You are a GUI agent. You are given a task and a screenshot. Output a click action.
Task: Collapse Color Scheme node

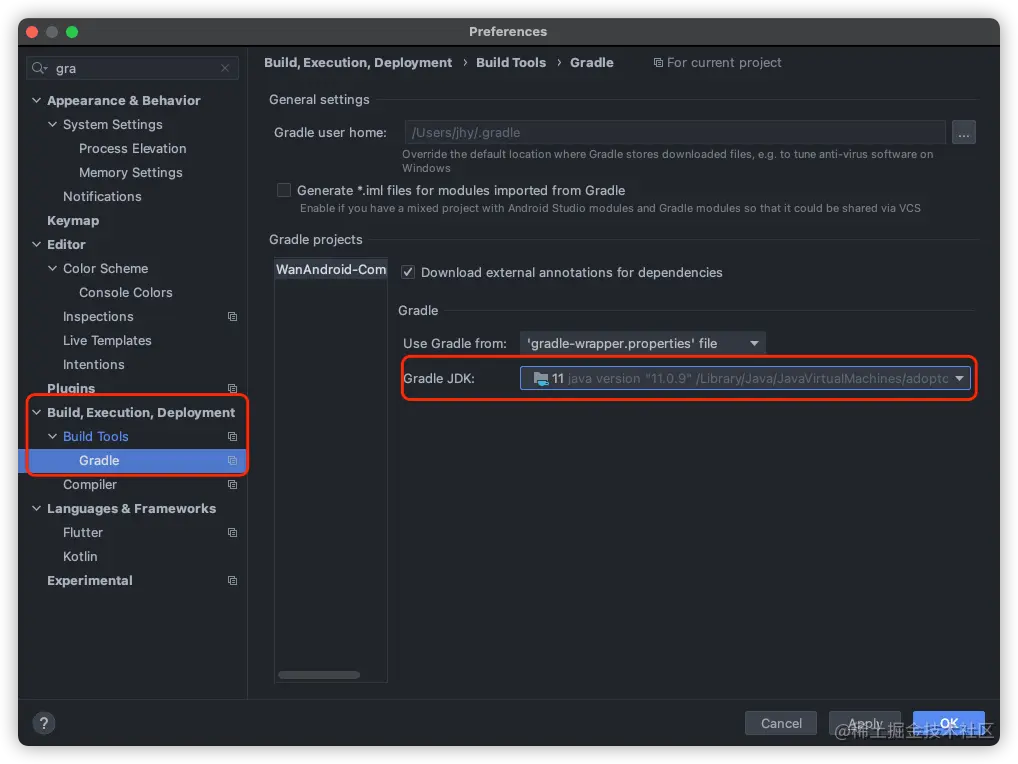53,268
